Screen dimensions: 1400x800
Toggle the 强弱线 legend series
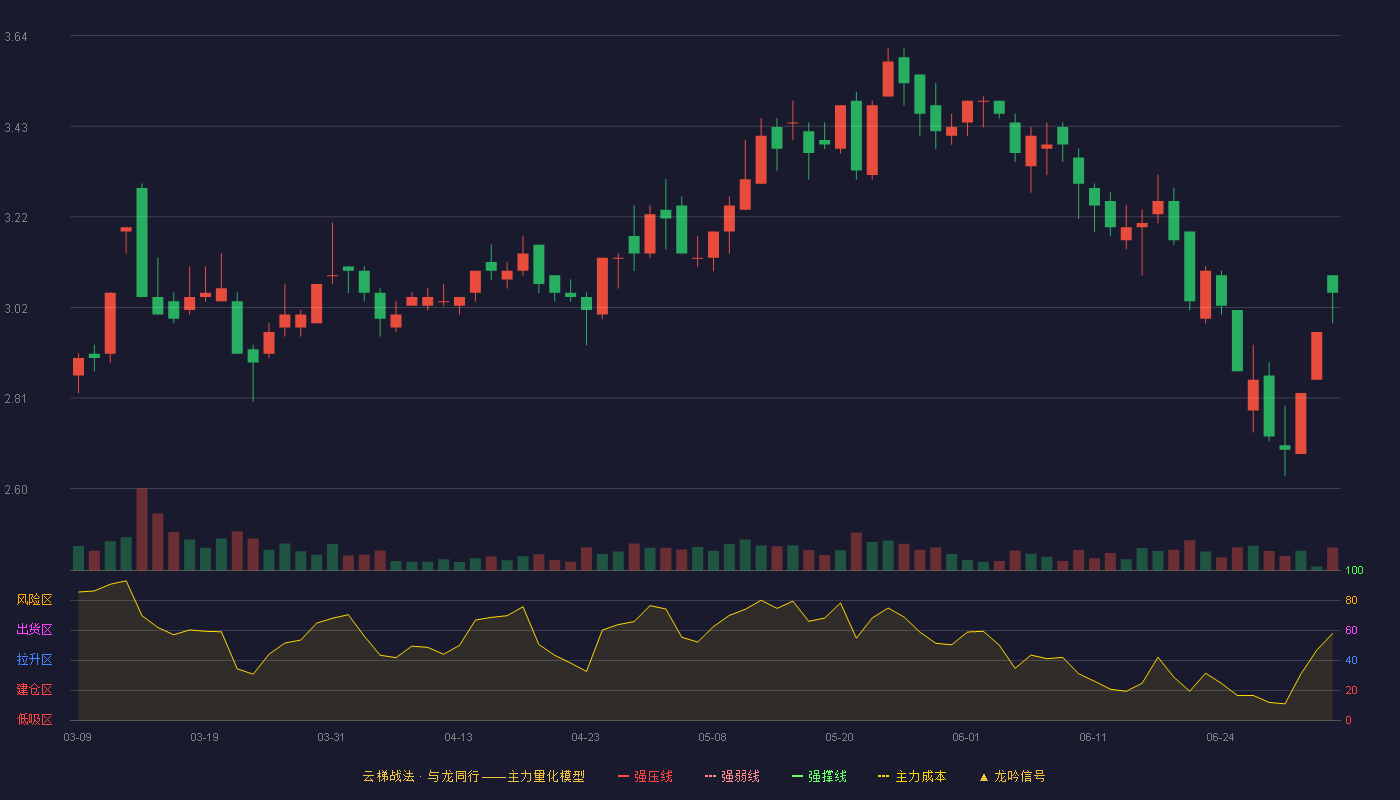tap(732, 776)
